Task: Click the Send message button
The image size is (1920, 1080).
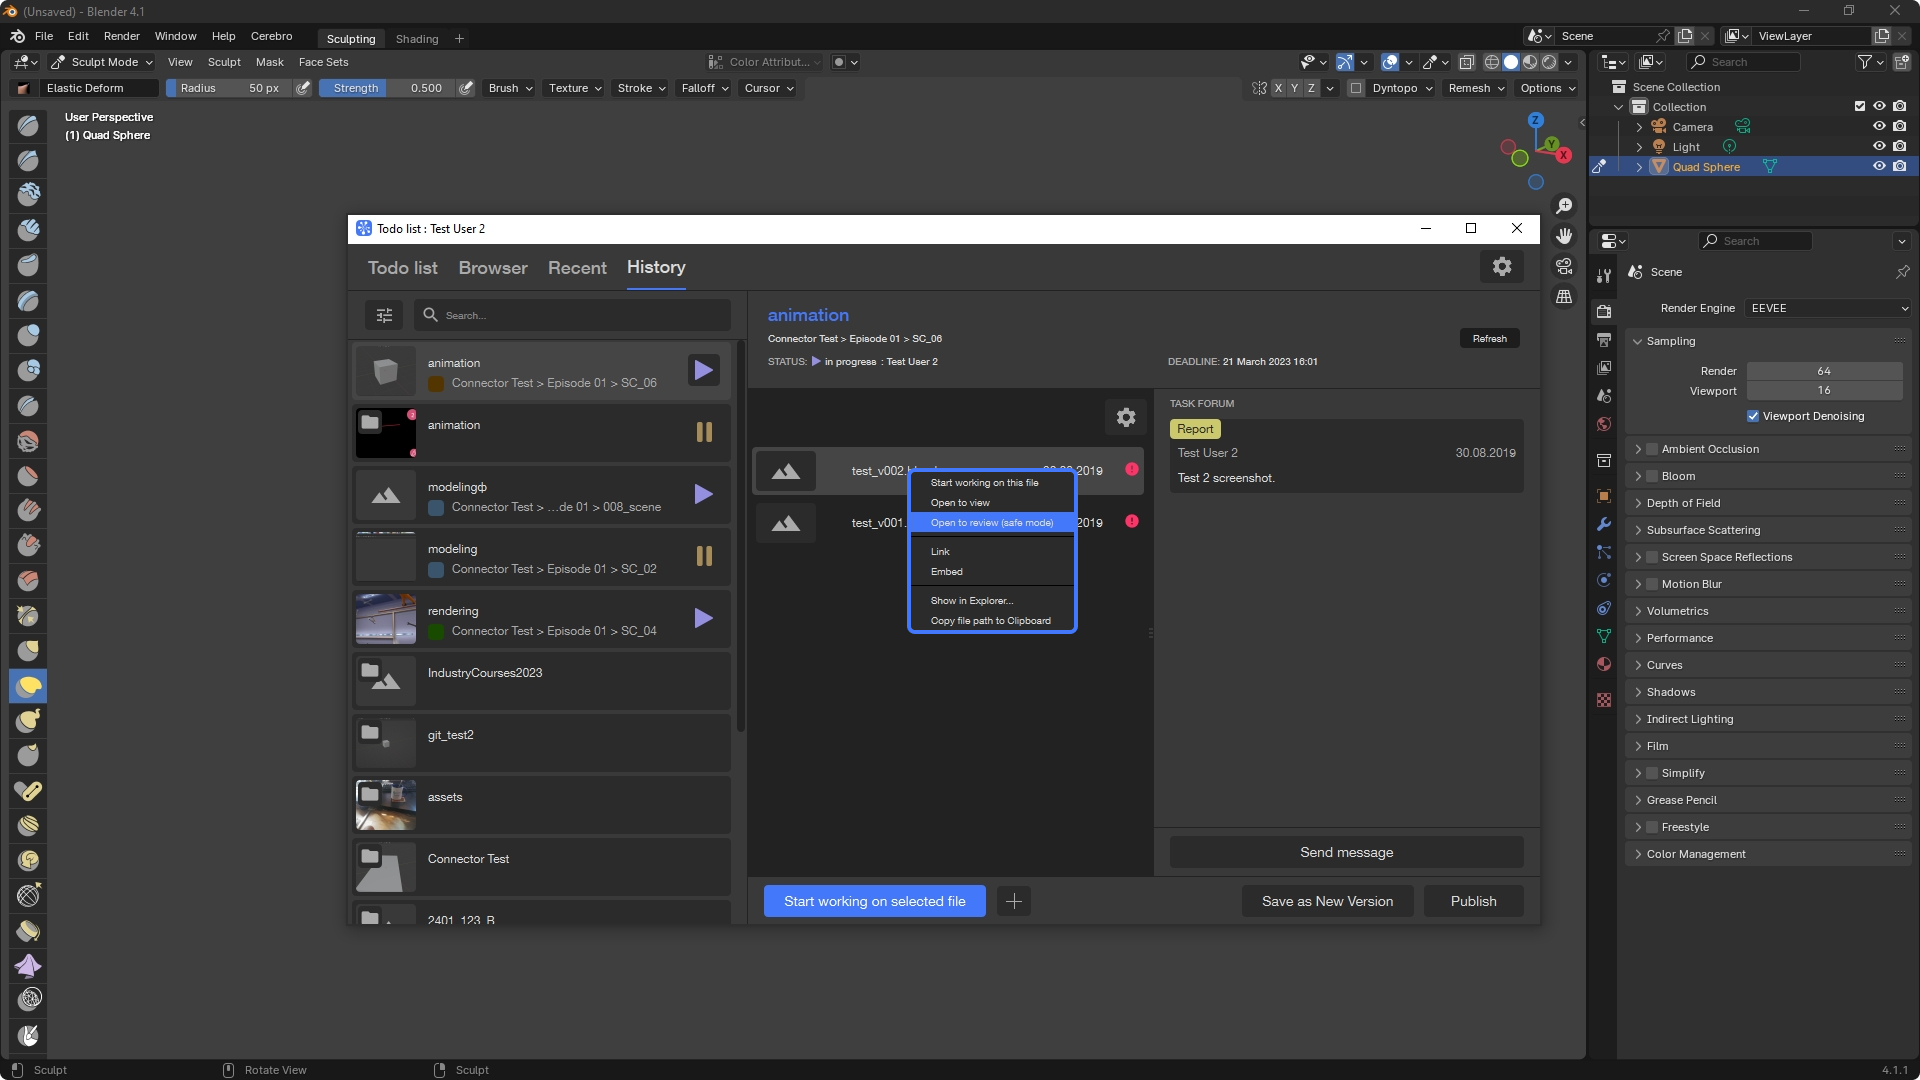Action: tap(1346, 852)
